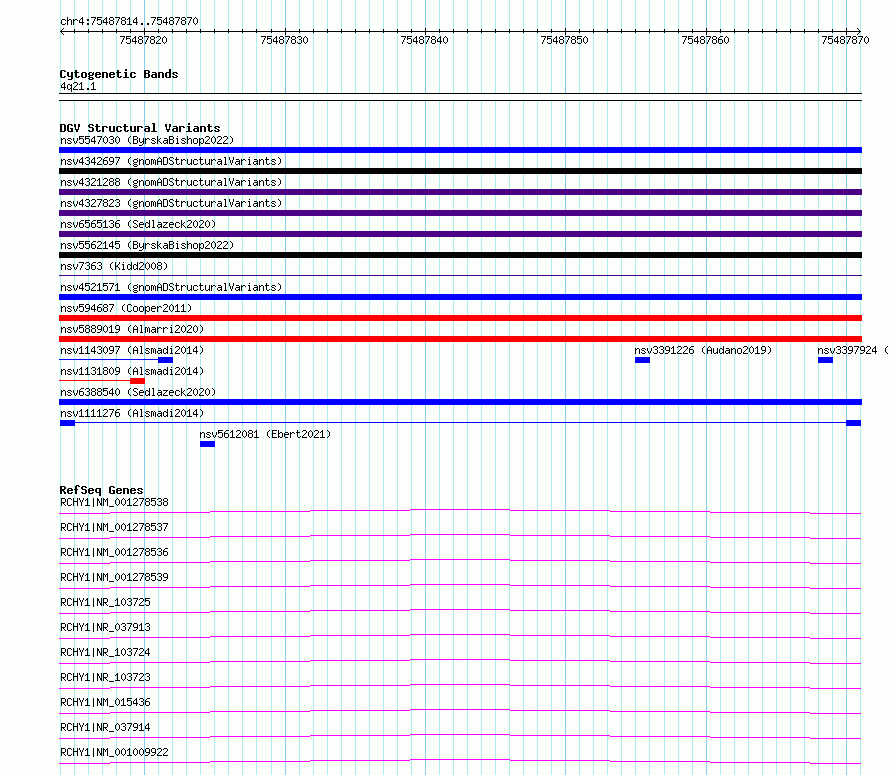Click the red bar under nsv5889019
The width and height of the screenshot is (890, 775).
coord(460,339)
